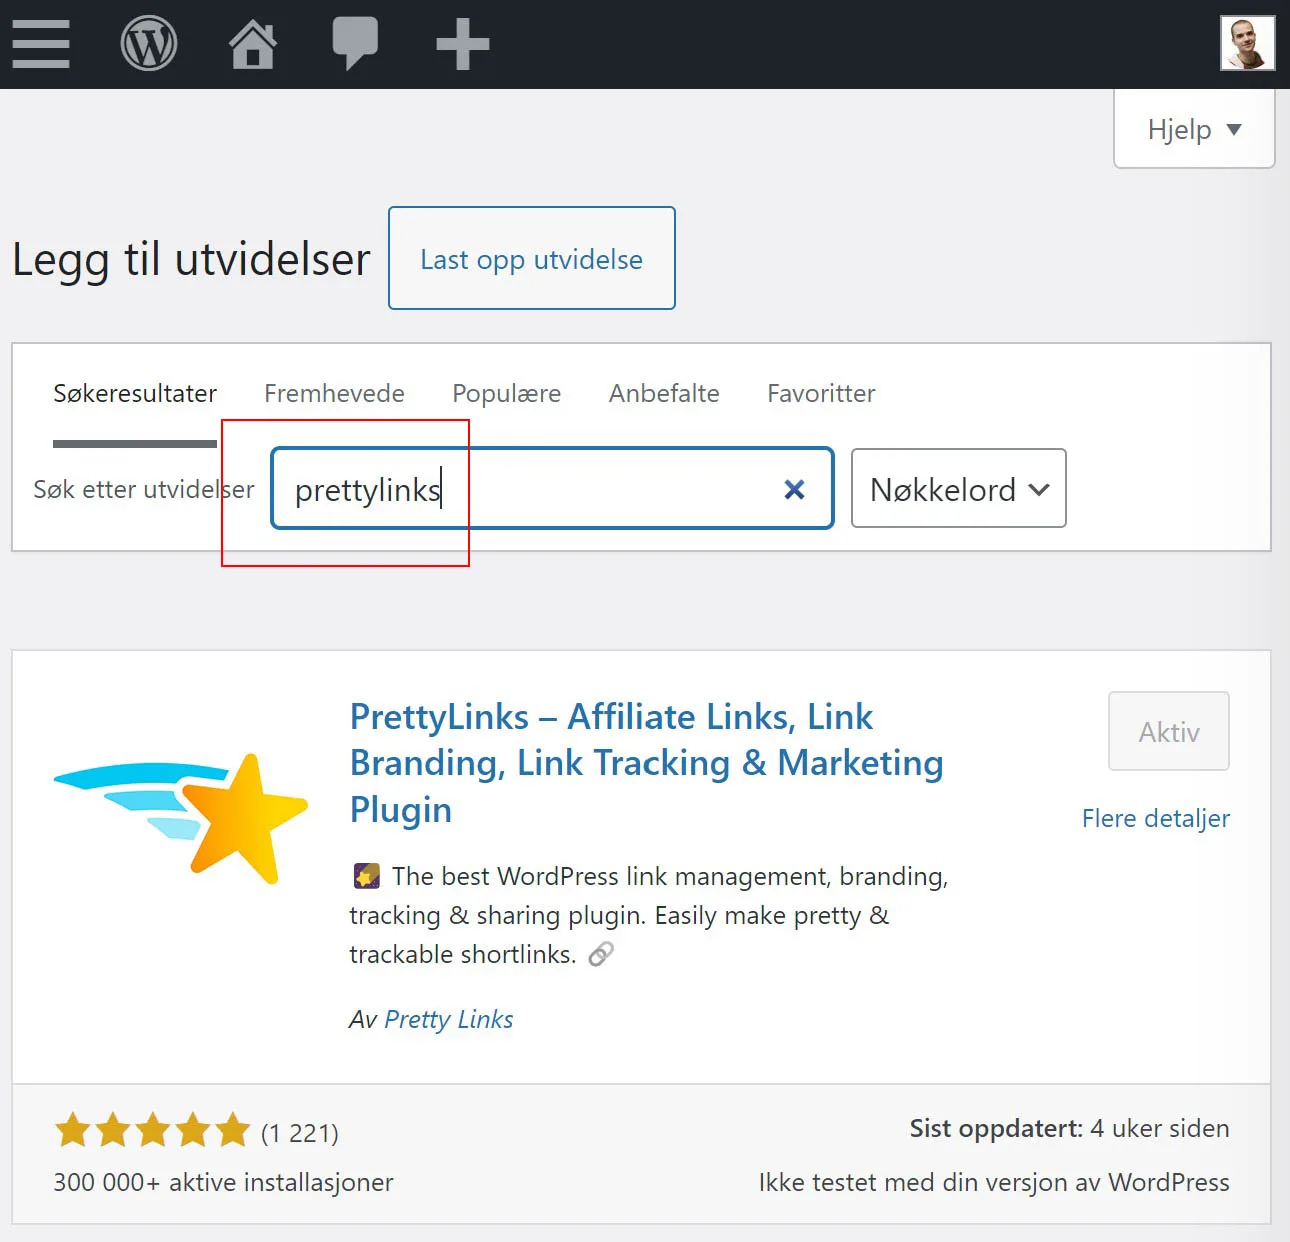This screenshot has width=1290, height=1242.
Task: Click the plugin description paragraph
Action: (x=648, y=915)
